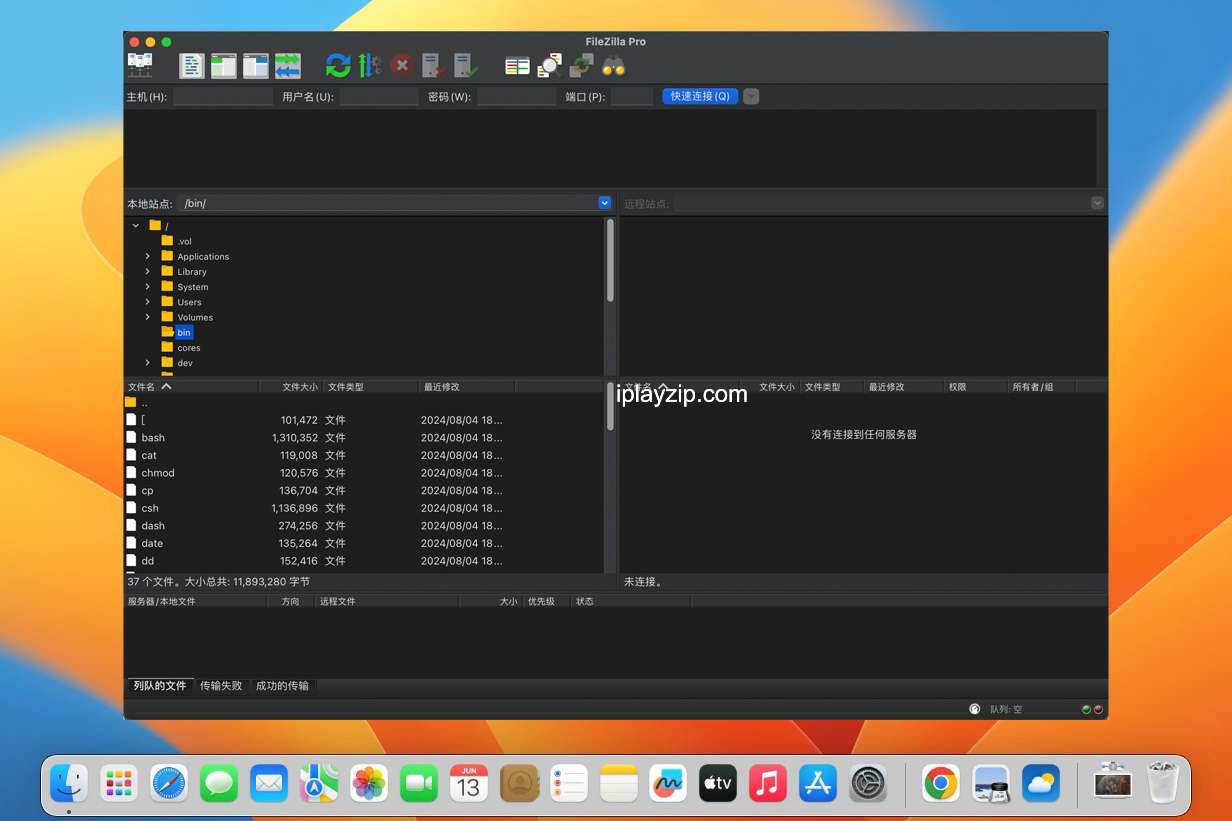Open Finder in the Dock
The image size is (1232, 821).
tap(69, 783)
